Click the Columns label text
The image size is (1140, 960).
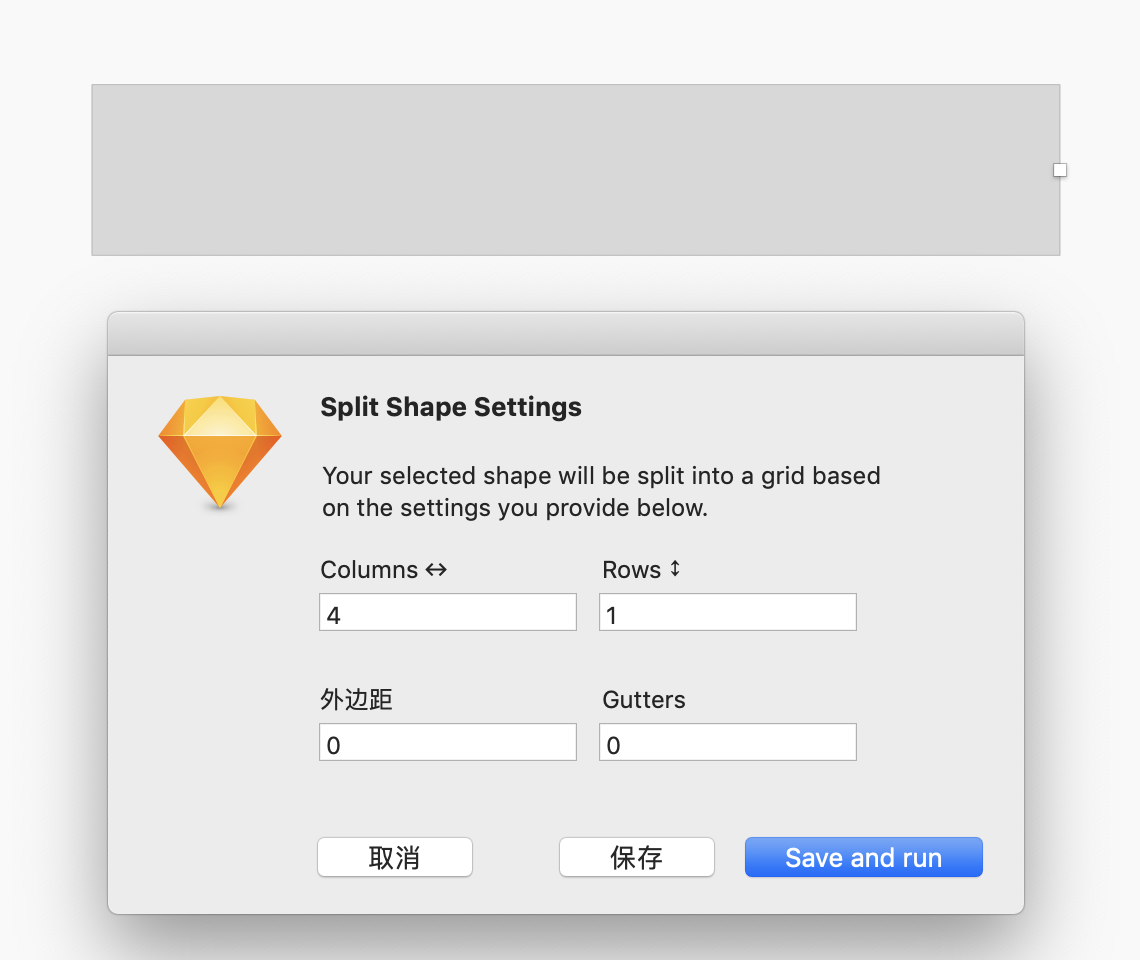pyautogui.click(x=369, y=570)
